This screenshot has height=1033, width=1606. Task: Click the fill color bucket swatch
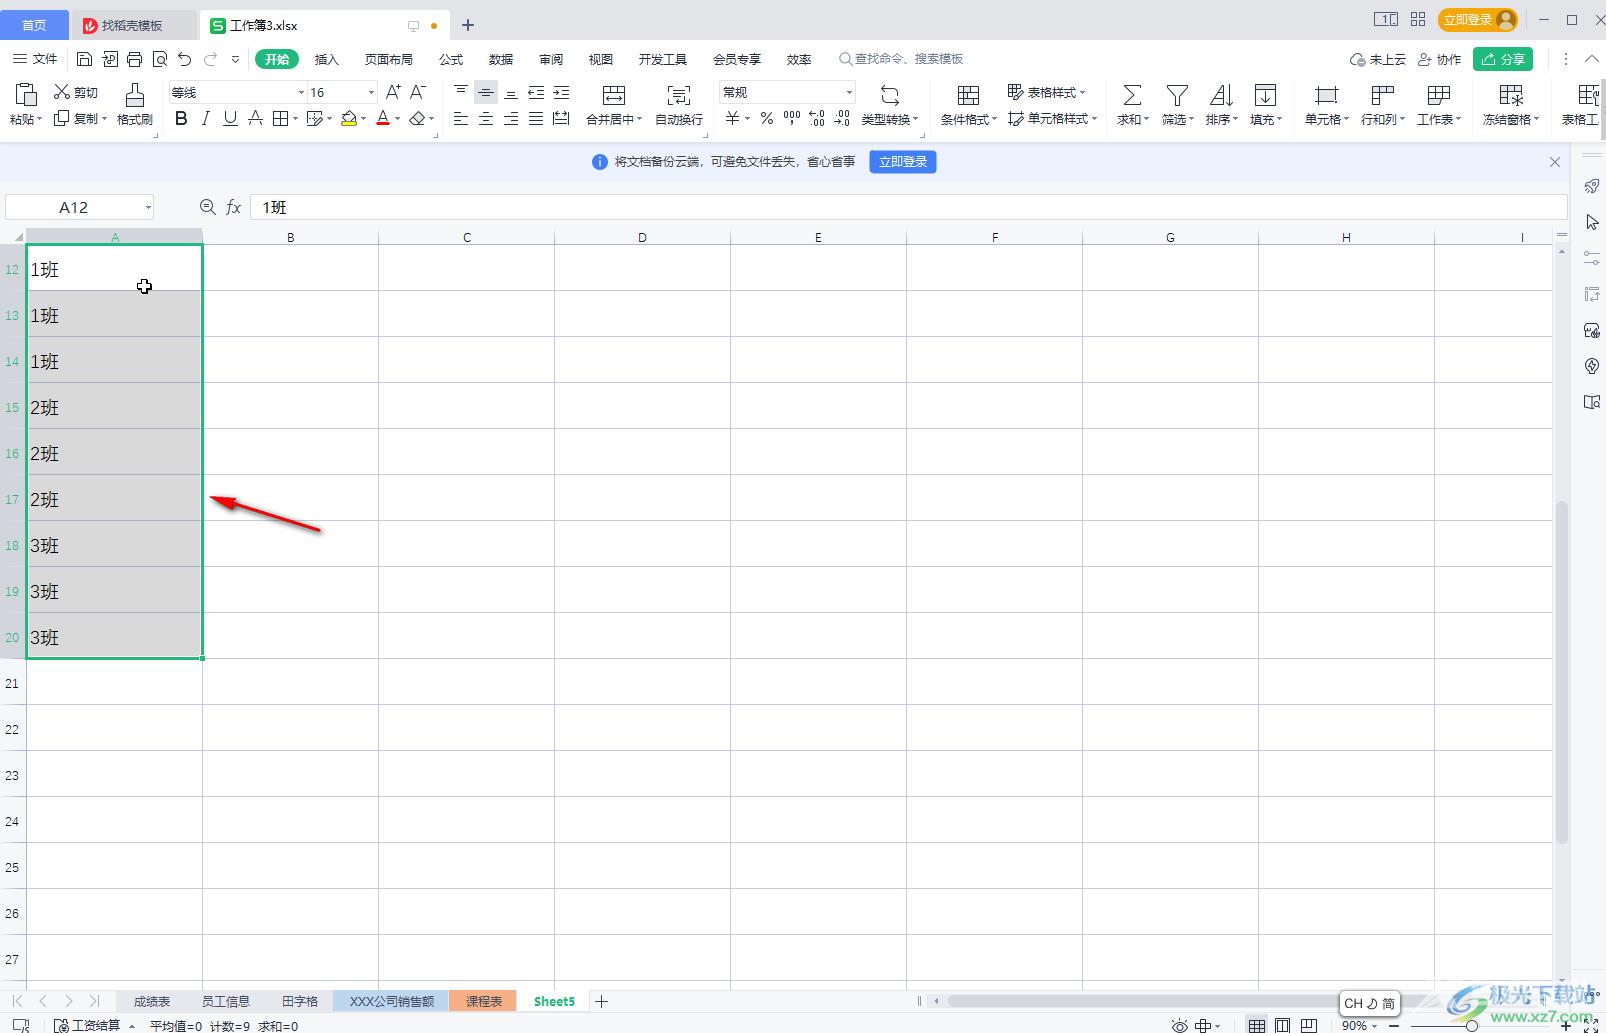click(x=349, y=118)
